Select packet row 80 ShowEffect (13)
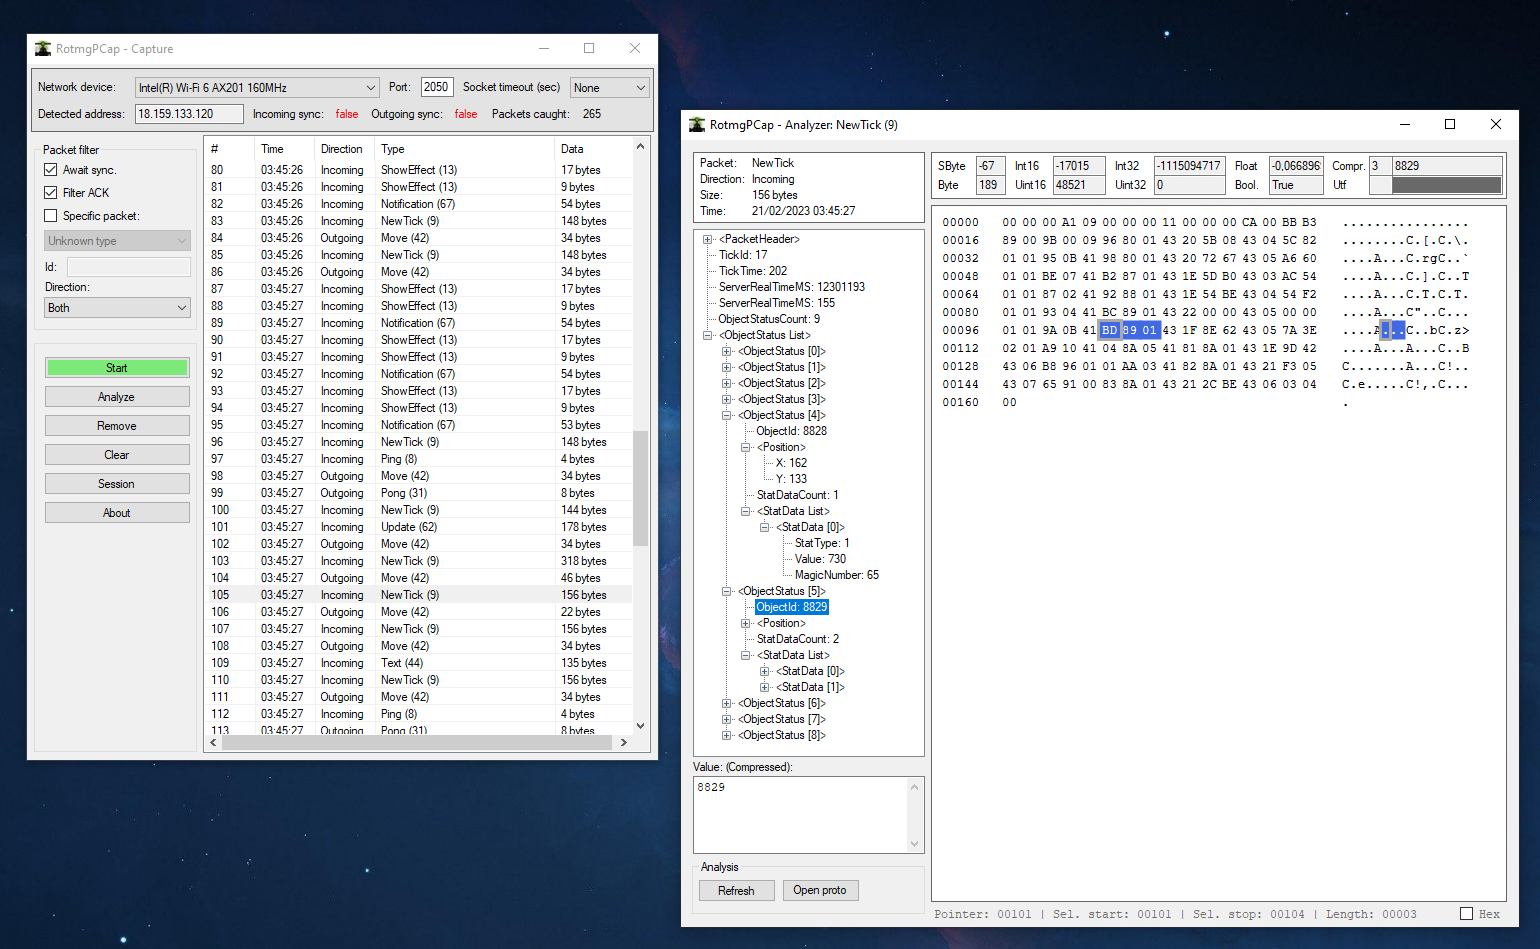This screenshot has height=949, width=1540. tap(418, 170)
